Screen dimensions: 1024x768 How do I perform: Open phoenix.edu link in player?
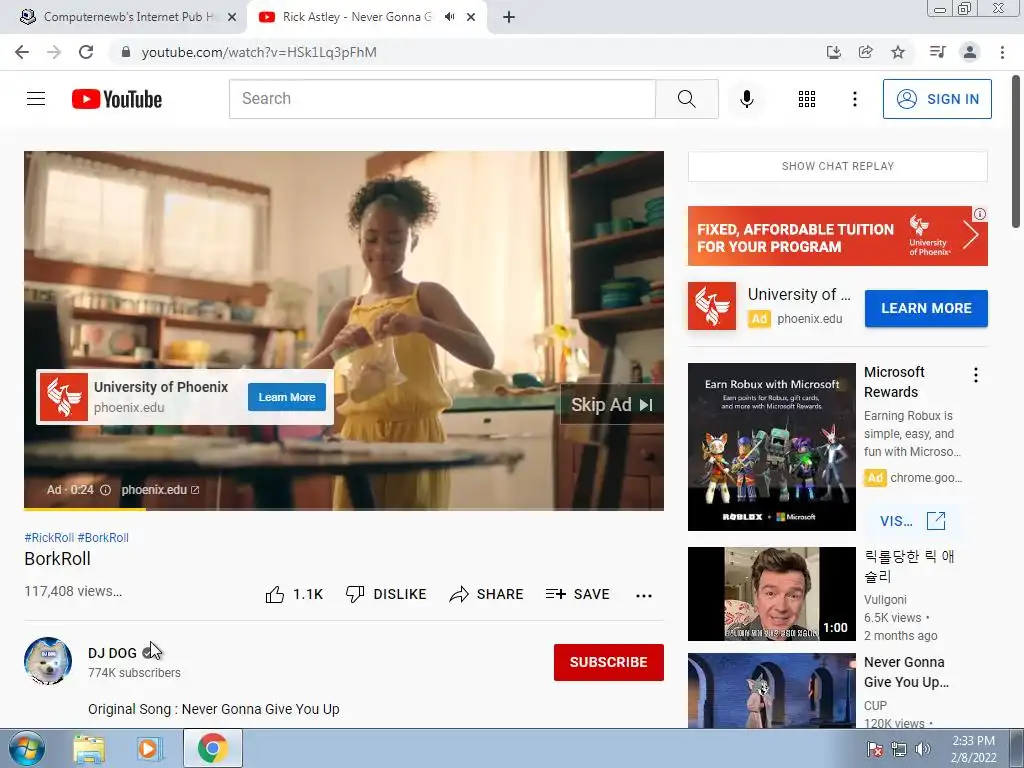coord(160,490)
